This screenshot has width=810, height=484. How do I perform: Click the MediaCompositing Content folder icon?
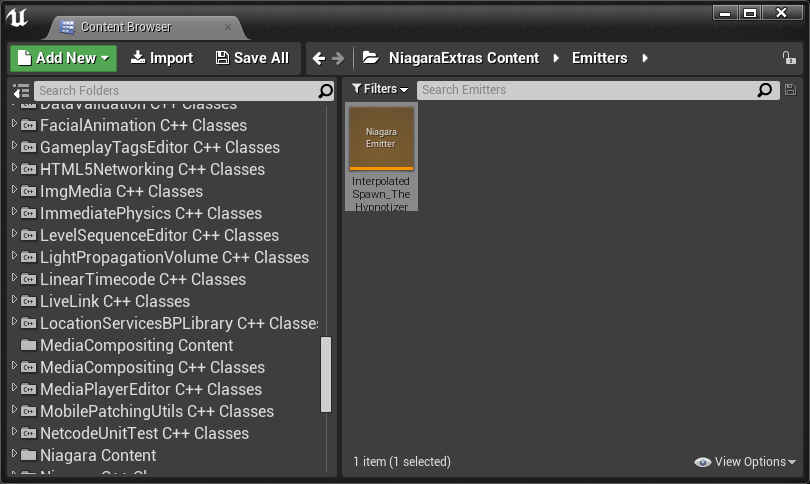[28, 345]
